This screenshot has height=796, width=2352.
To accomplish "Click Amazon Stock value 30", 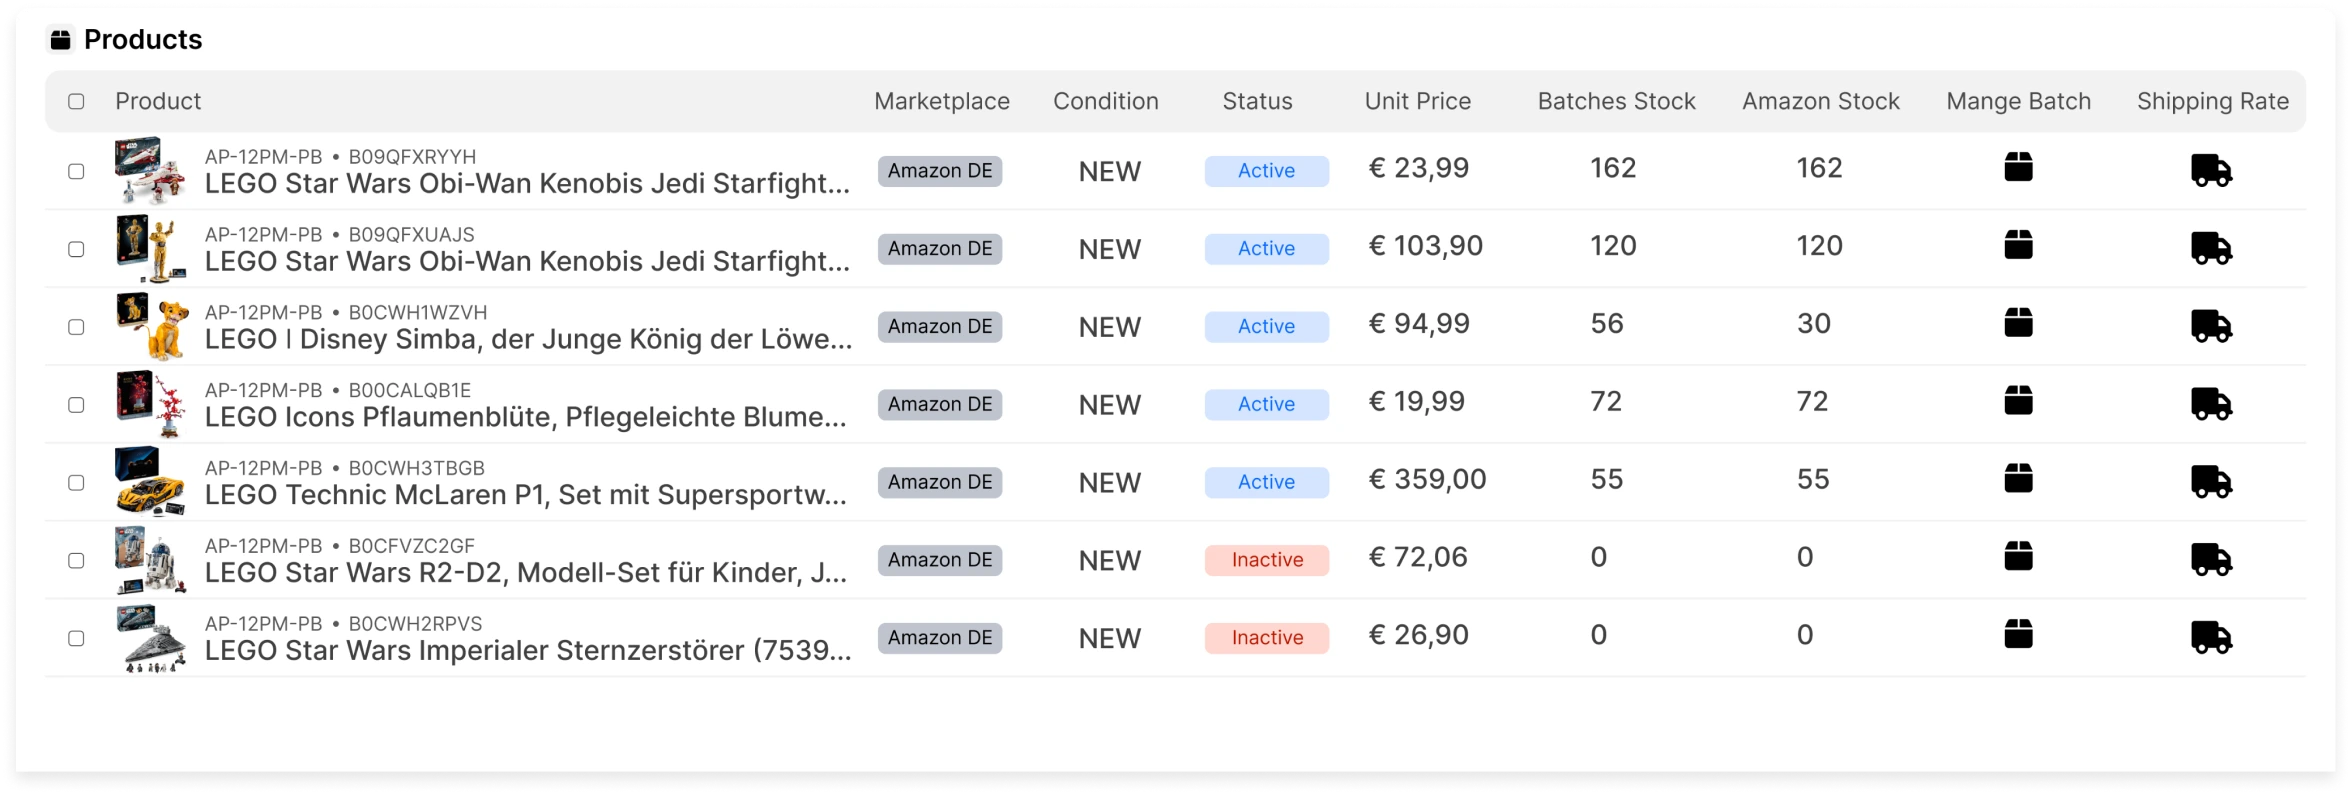I will [1813, 324].
